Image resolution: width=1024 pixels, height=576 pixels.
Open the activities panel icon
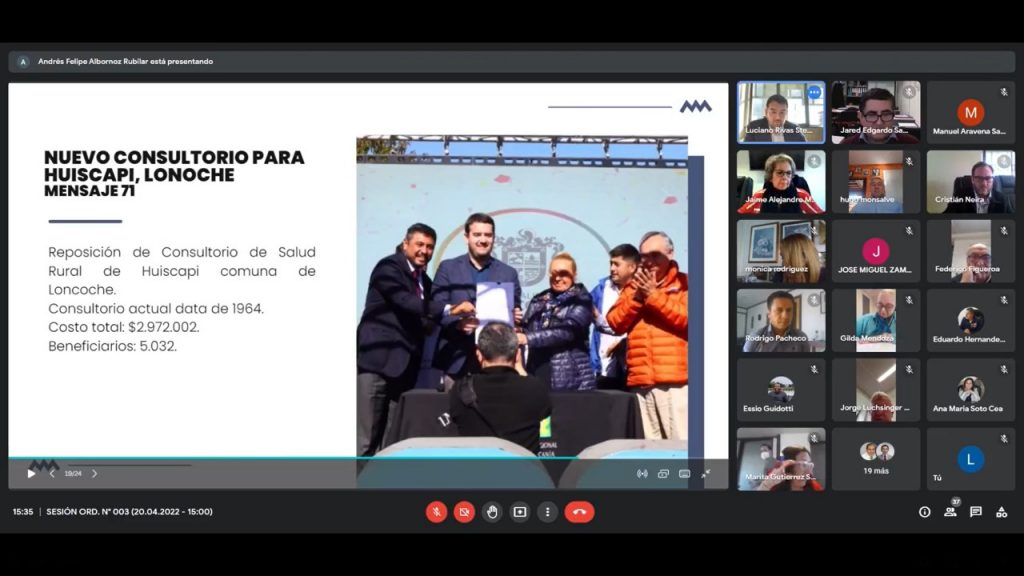pyautogui.click(x=1001, y=512)
